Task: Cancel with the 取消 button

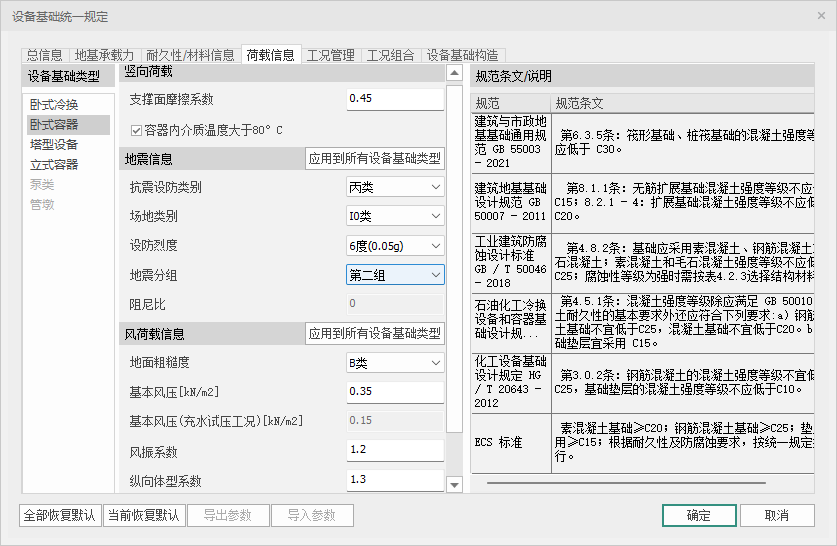Action: [x=777, y=515]
